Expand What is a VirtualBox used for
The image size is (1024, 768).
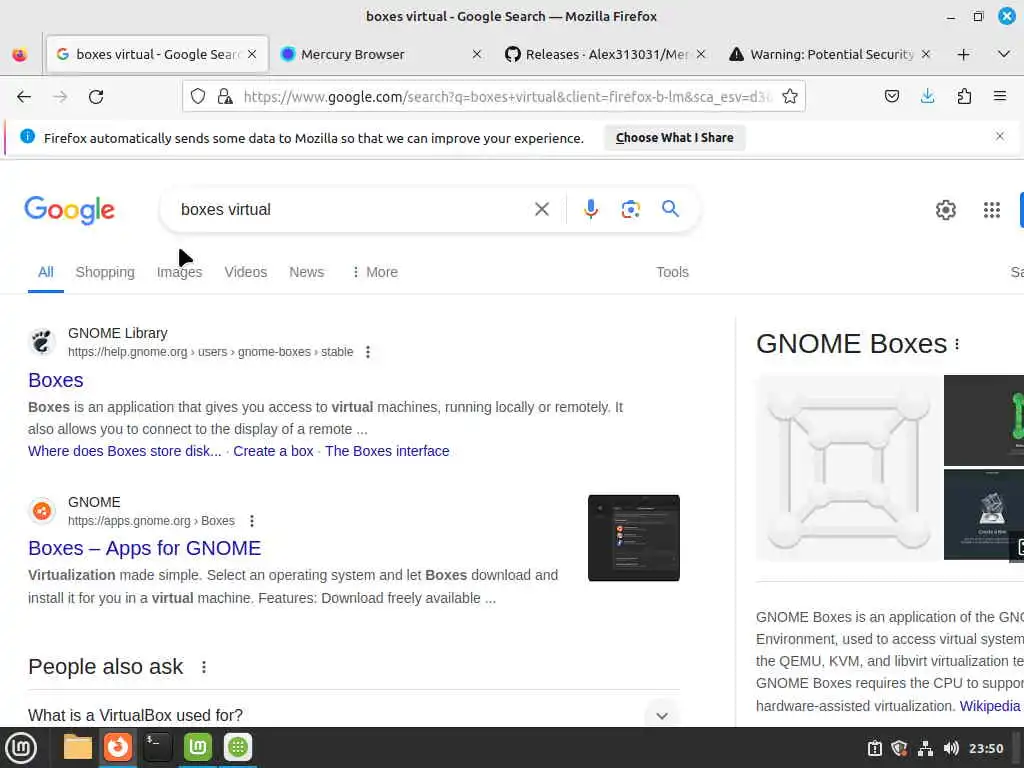[353, 715]
